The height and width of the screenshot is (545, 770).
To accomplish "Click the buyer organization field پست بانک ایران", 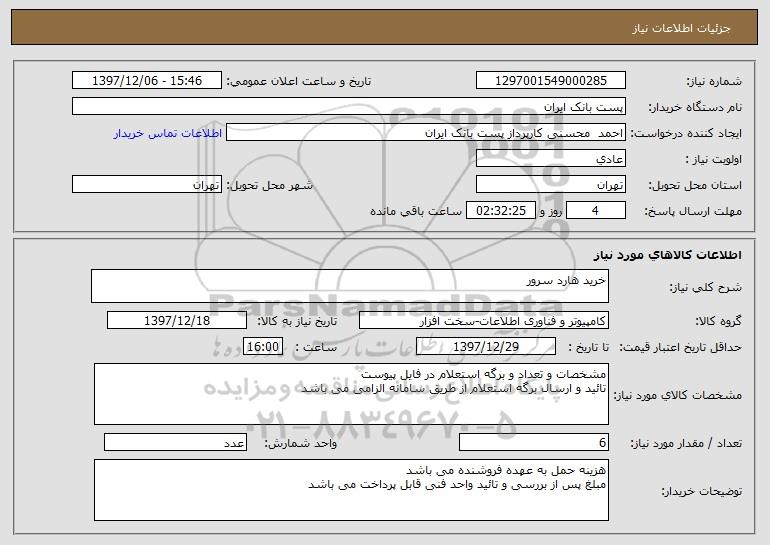I will pos(349,106).
